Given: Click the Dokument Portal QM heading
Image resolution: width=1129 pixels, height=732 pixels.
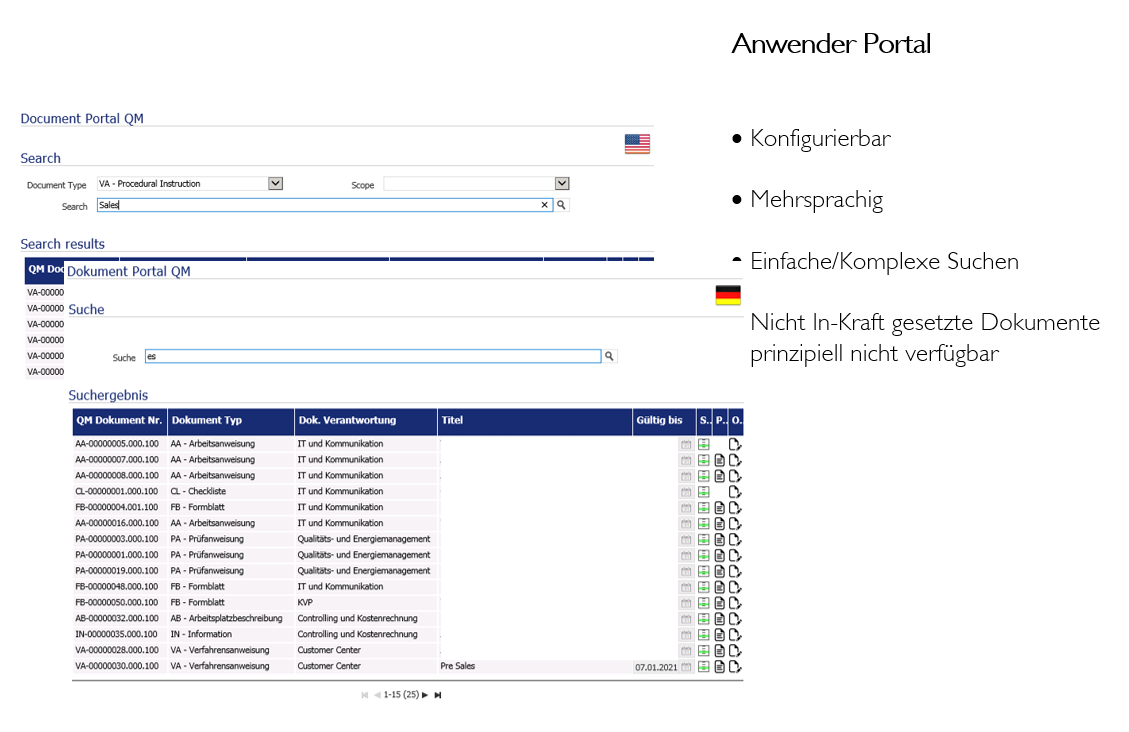Looking at the screenshot, I should point(129,271).
